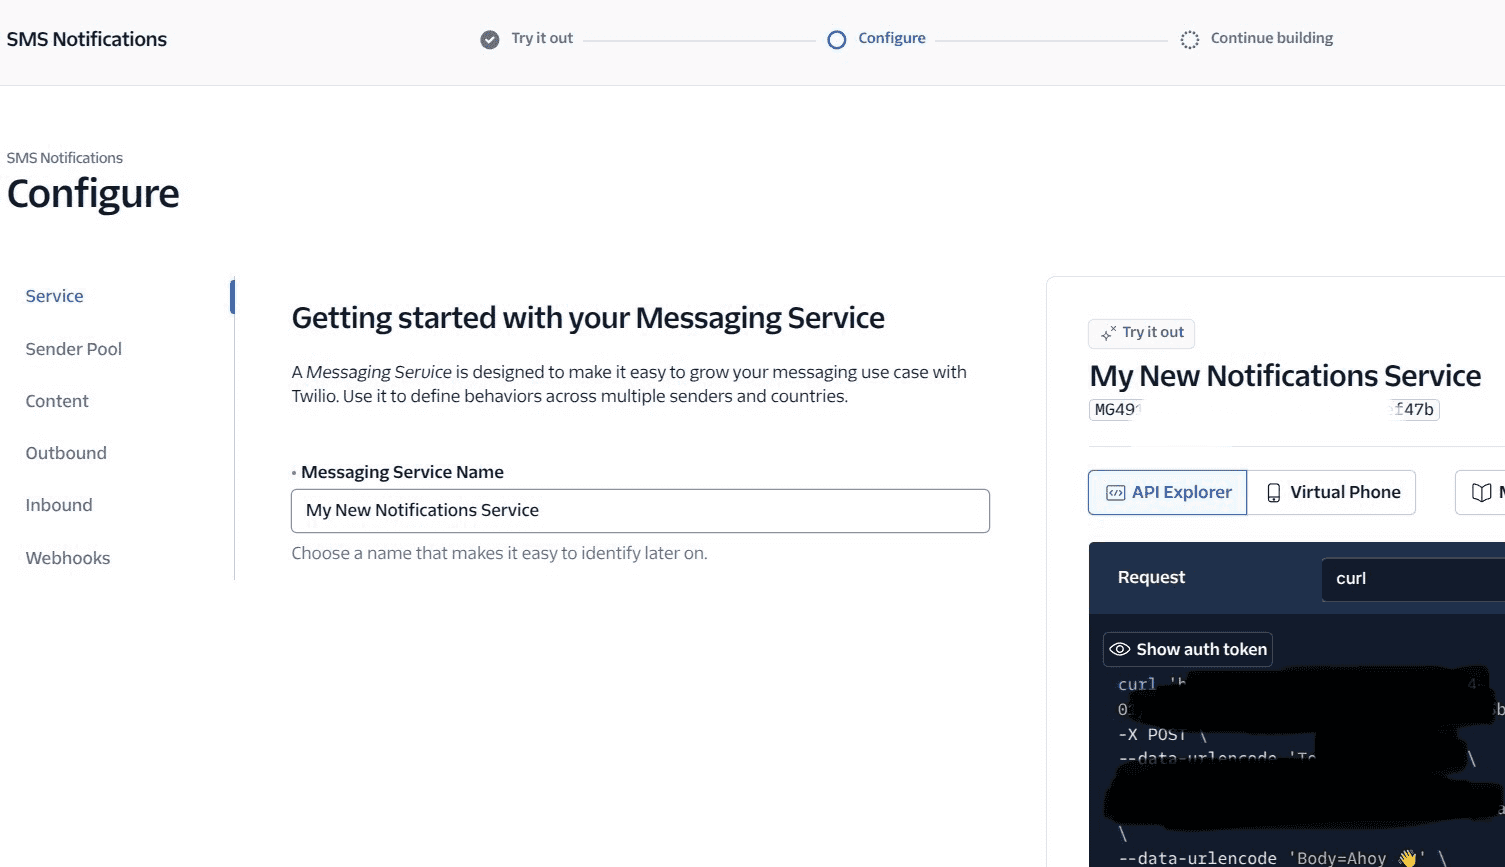Click the Continue building dotted circle icon
The width and height of the screenshot is (1505, 867).
[1189, 40]
